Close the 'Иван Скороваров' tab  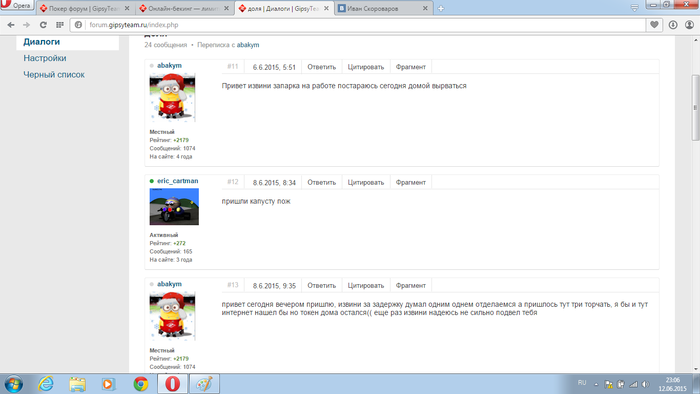(425, 8)
